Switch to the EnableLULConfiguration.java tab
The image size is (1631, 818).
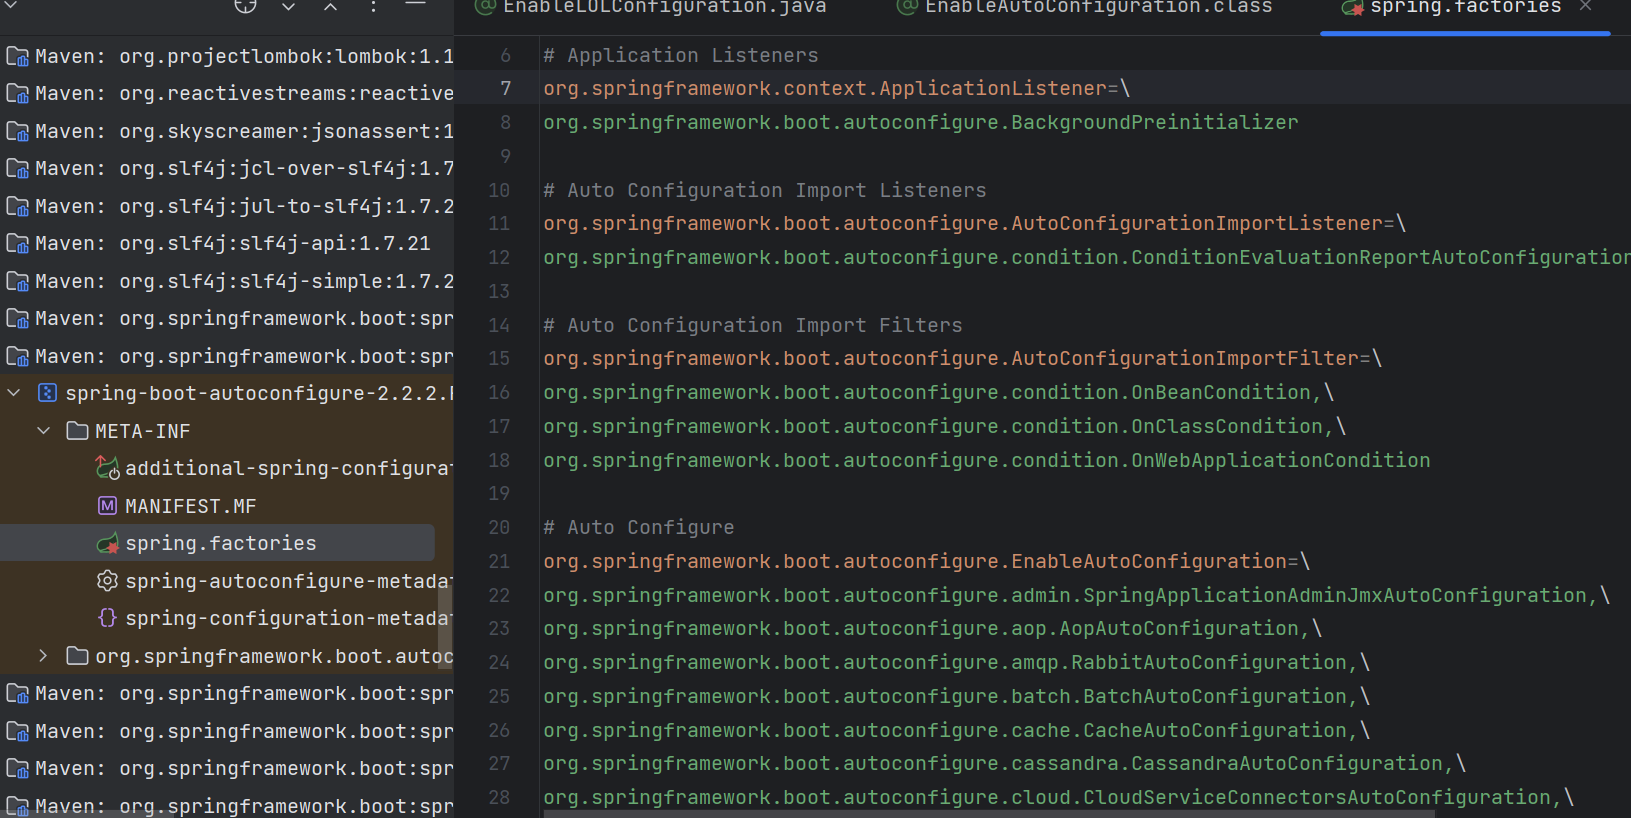coord(650,8)
